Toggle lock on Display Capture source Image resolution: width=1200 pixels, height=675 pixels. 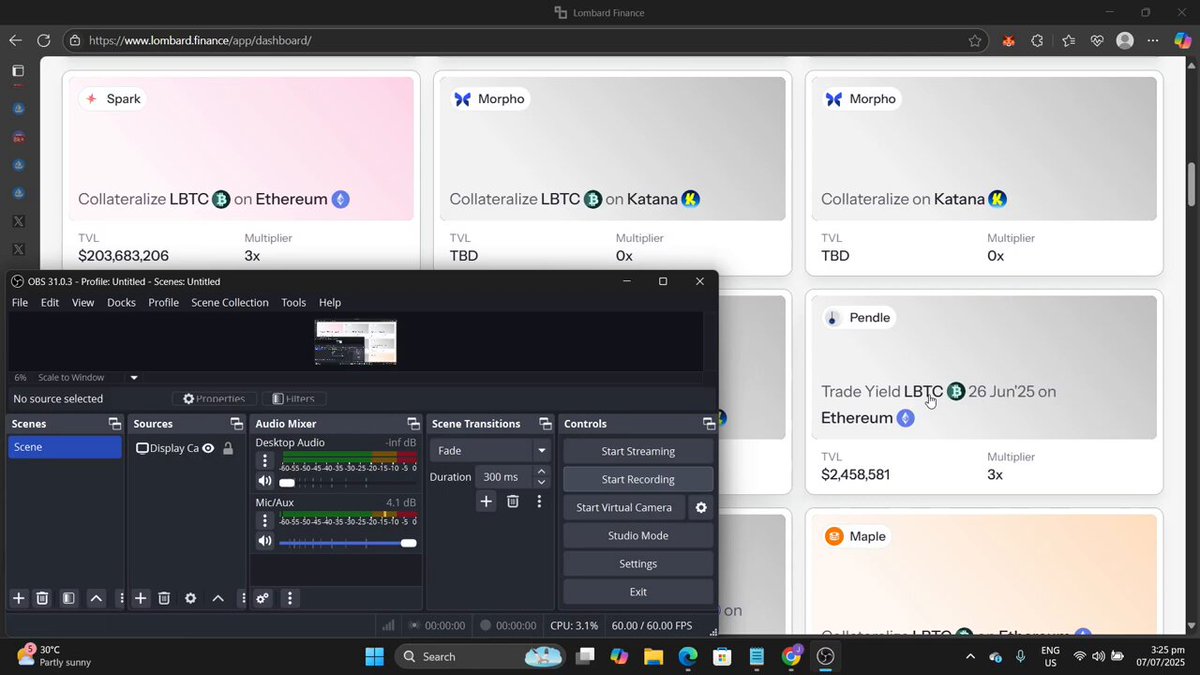(x=228, y=448)
